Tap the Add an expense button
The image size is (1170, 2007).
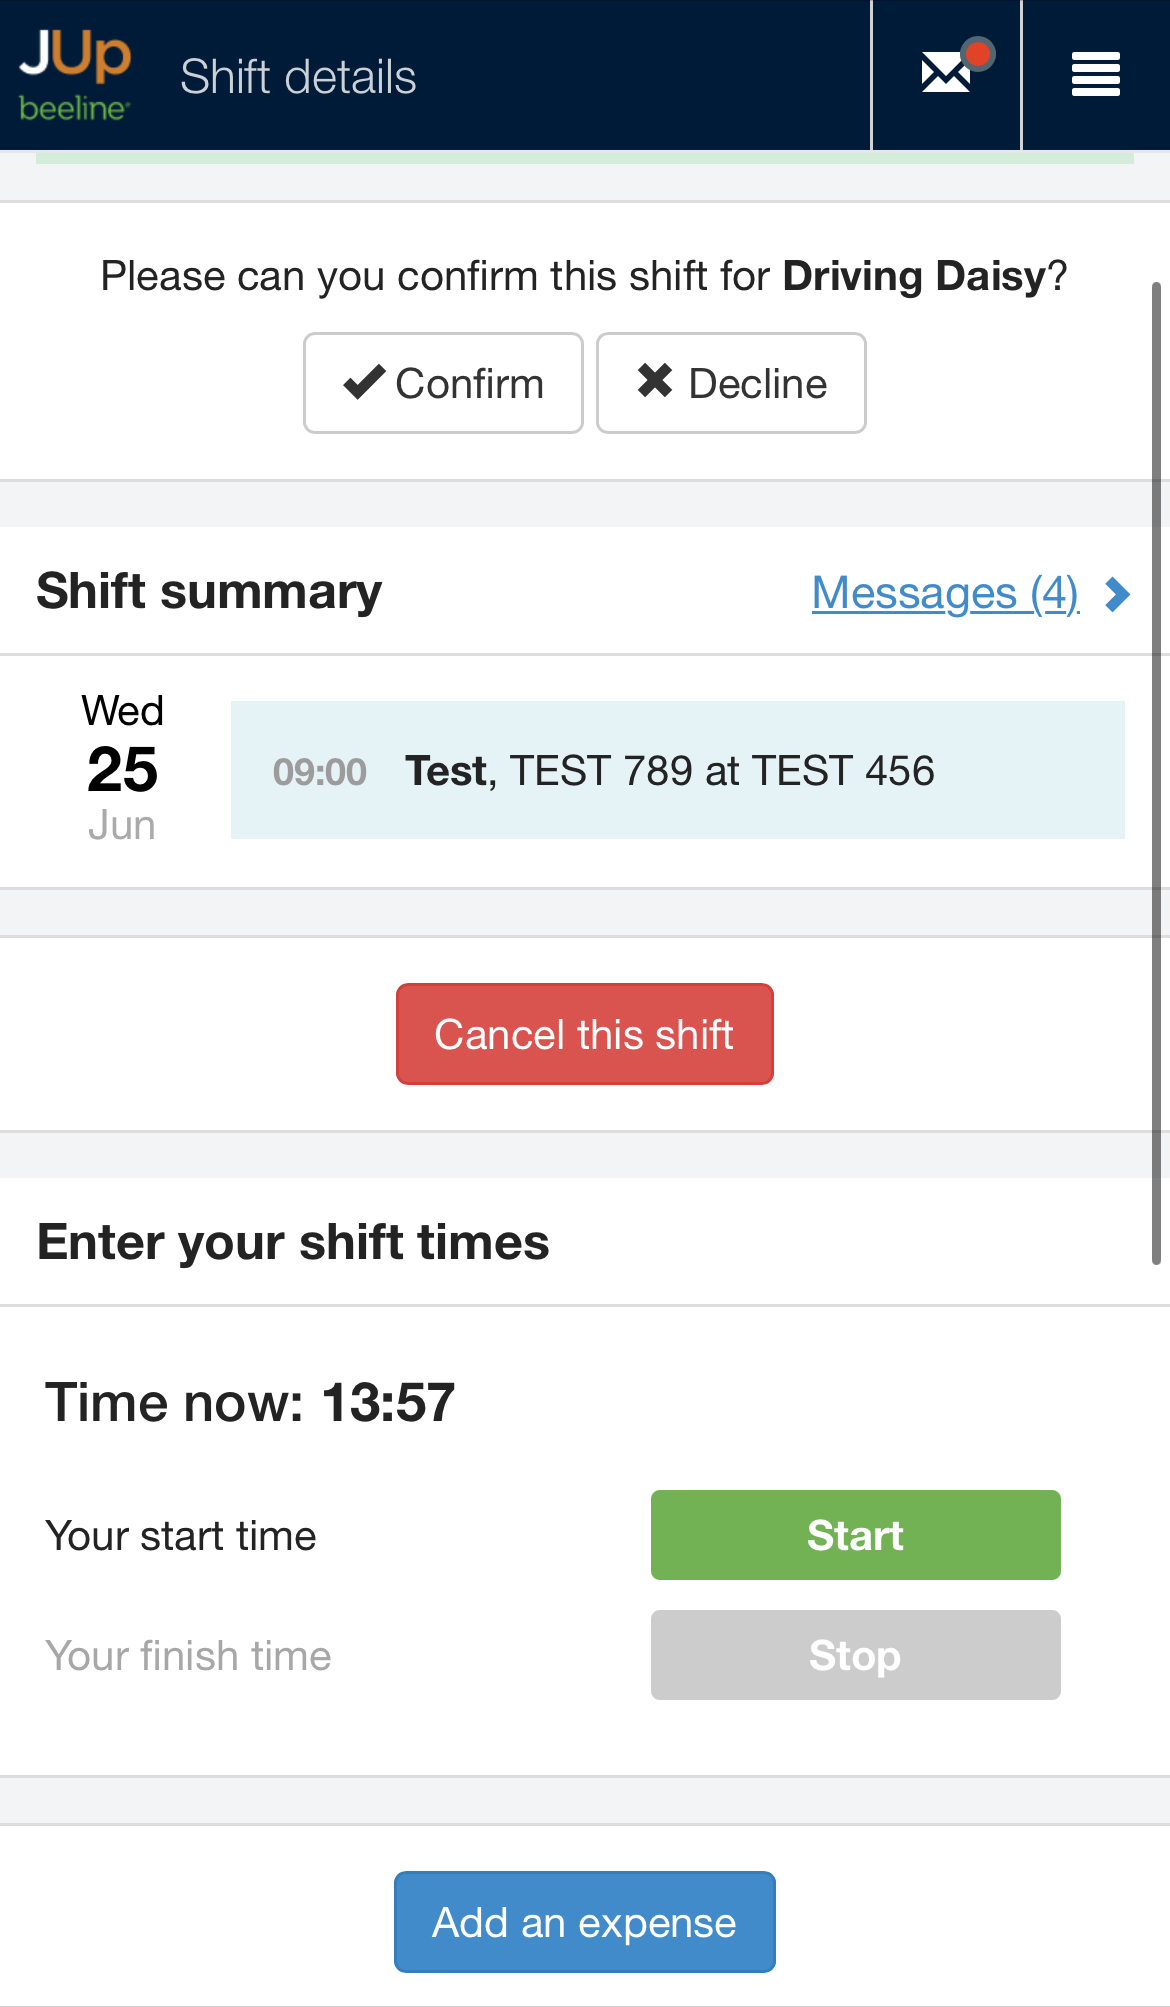tap(584, 1922)
